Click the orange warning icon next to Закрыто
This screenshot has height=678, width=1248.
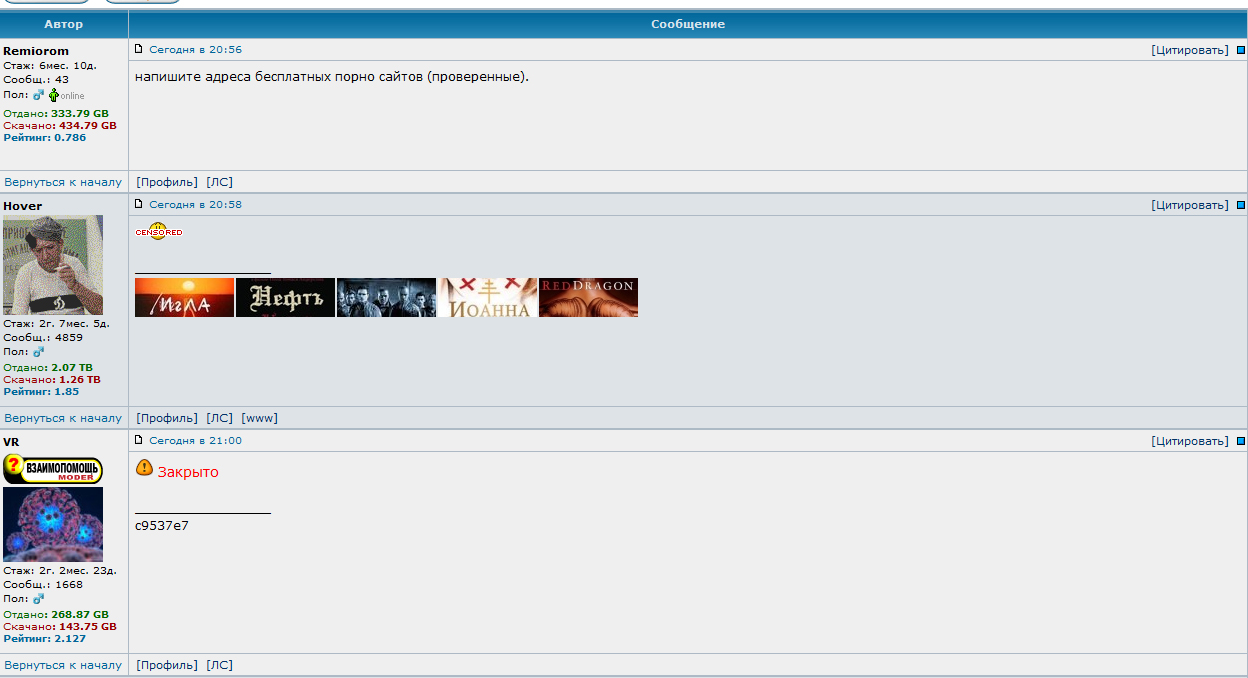(144, 467)
